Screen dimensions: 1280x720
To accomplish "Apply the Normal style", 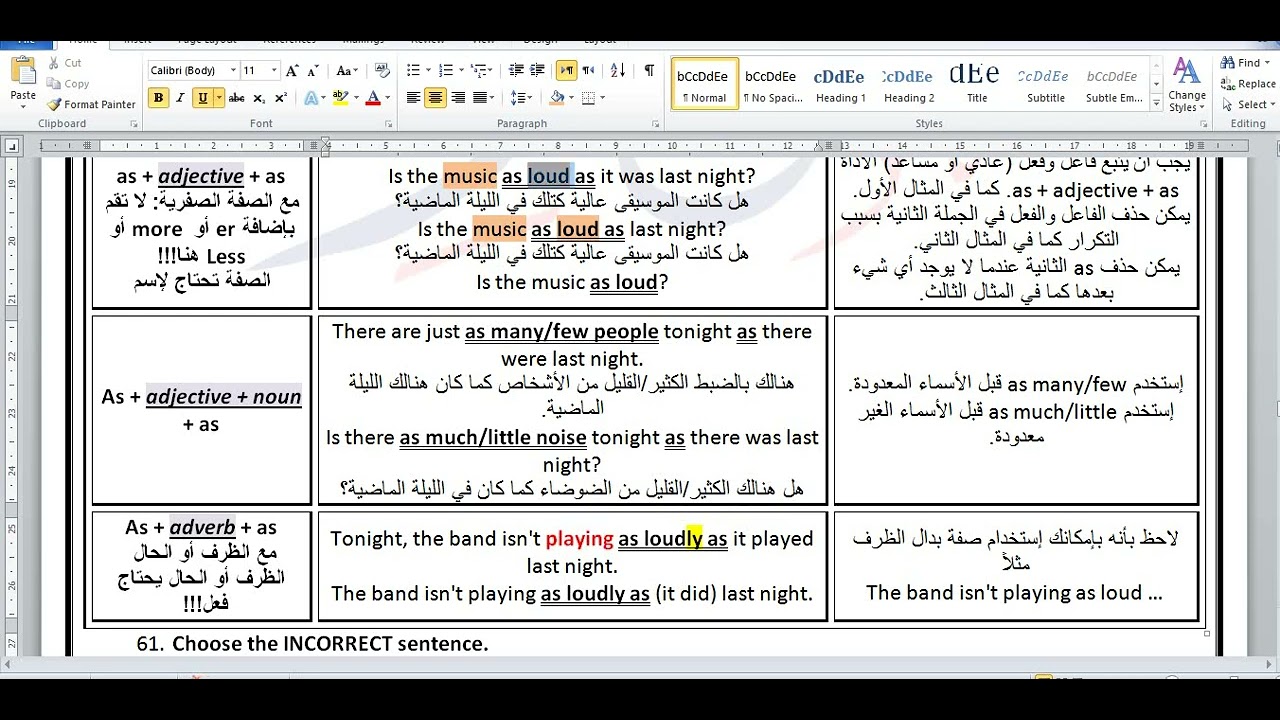I will point(703,84).
